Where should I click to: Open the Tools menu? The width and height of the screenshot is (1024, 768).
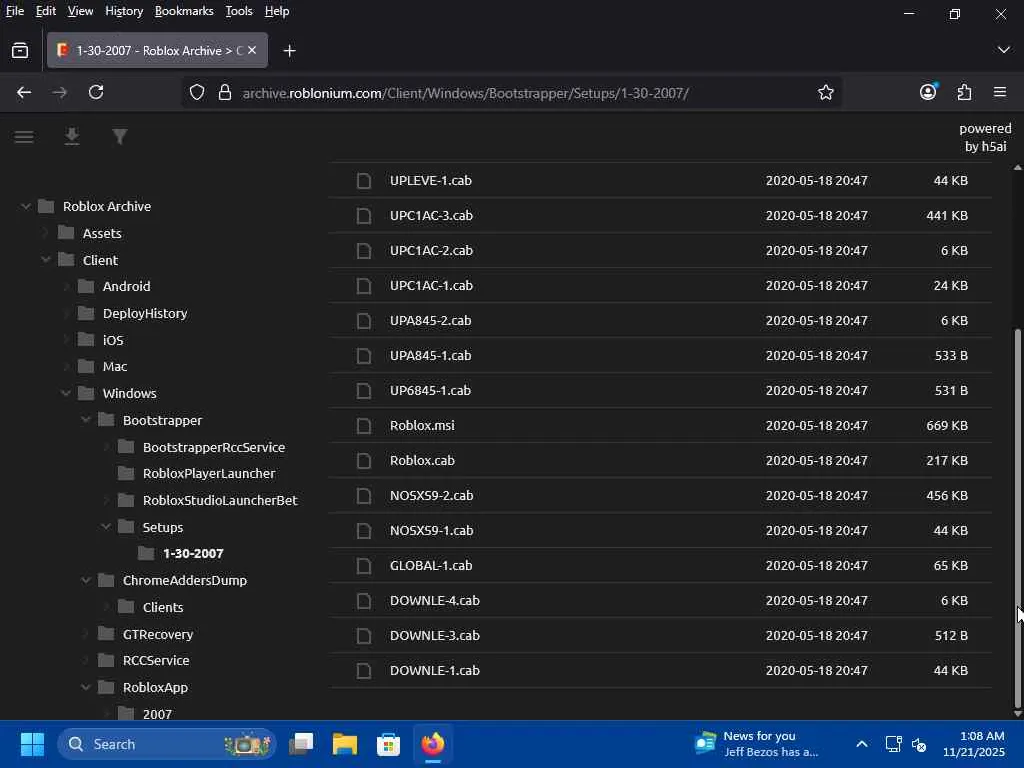click(x=239, y=11)
